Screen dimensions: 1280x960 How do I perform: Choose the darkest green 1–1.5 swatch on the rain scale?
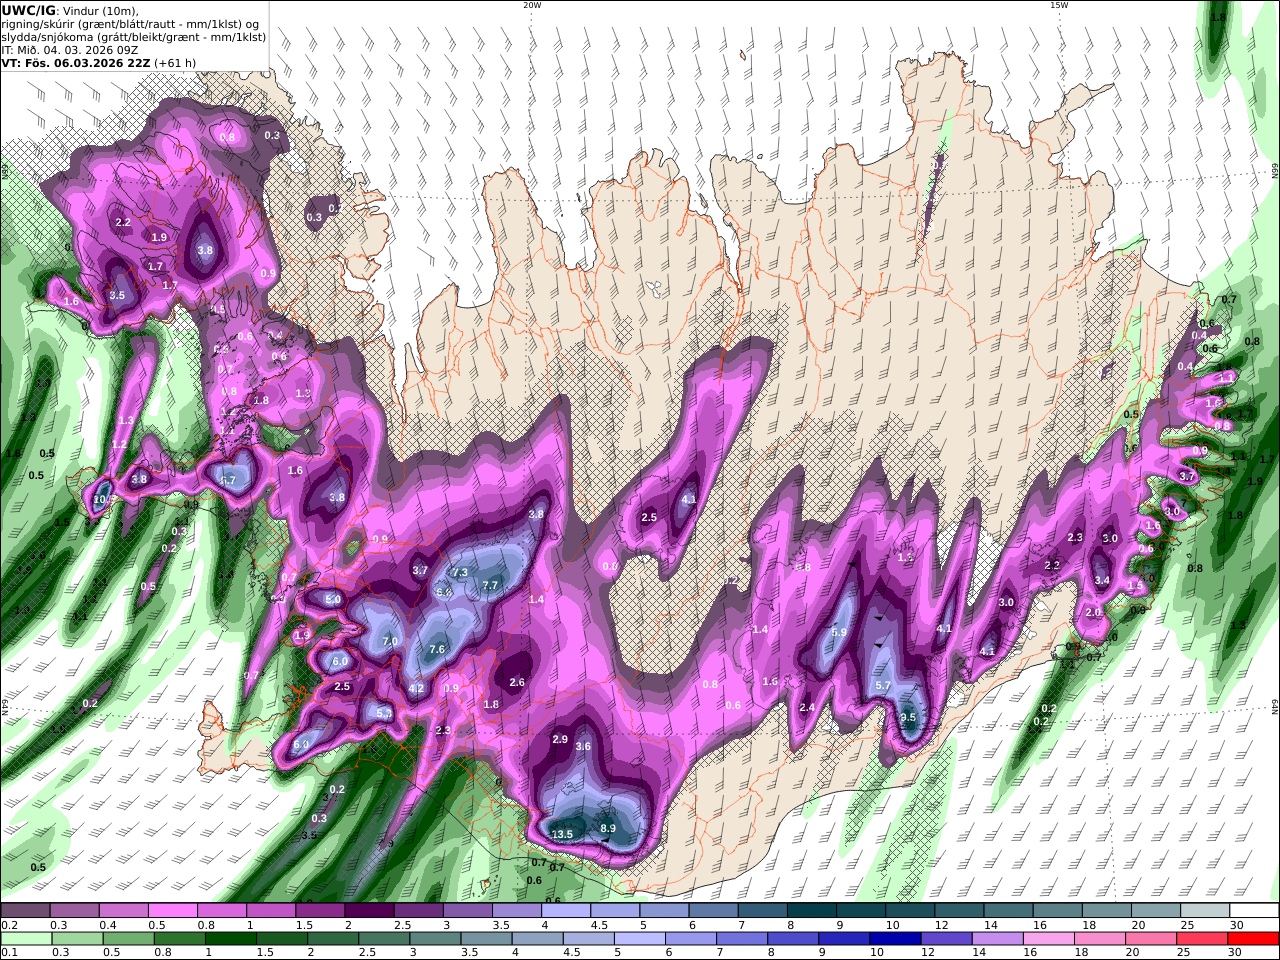(231, 939)
